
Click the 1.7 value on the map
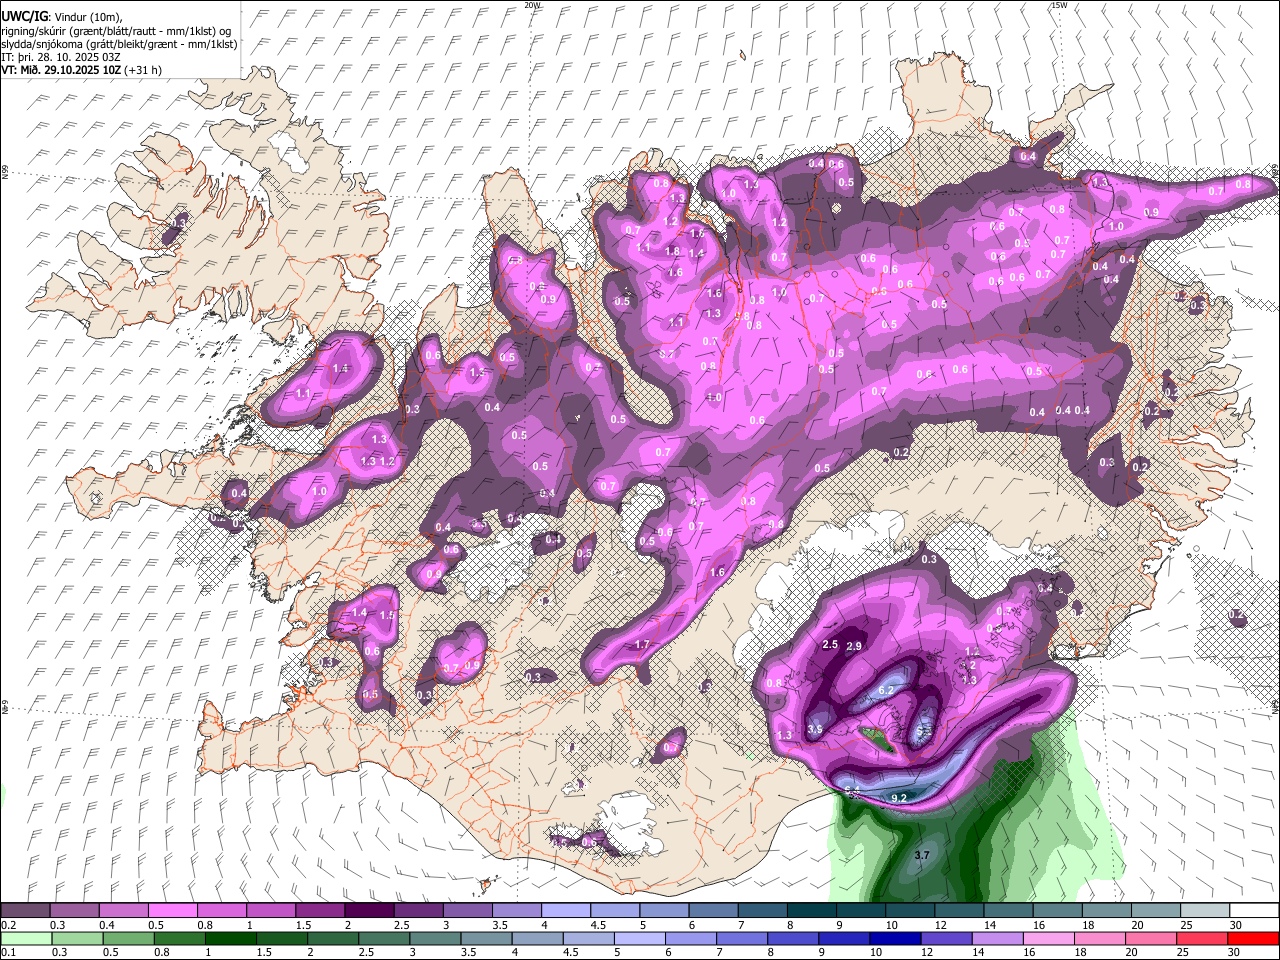(x=642, y=645)
